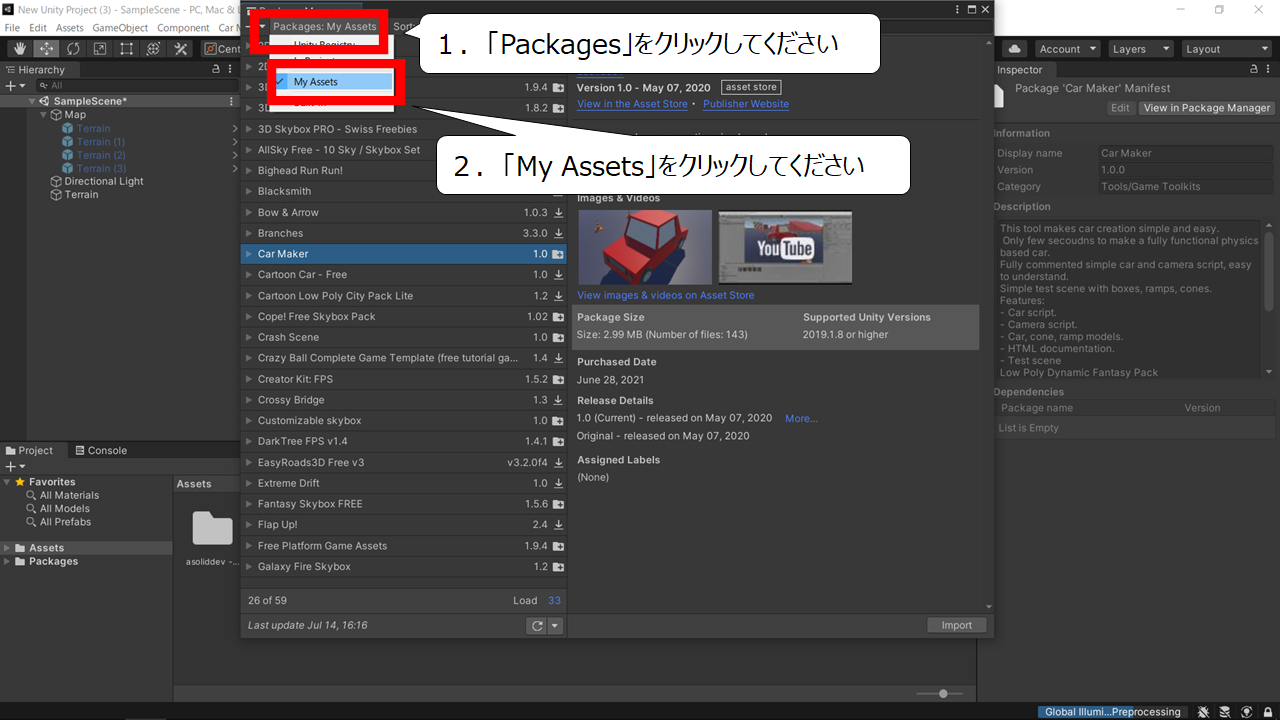Open the GameObject menu

point(120,28)
